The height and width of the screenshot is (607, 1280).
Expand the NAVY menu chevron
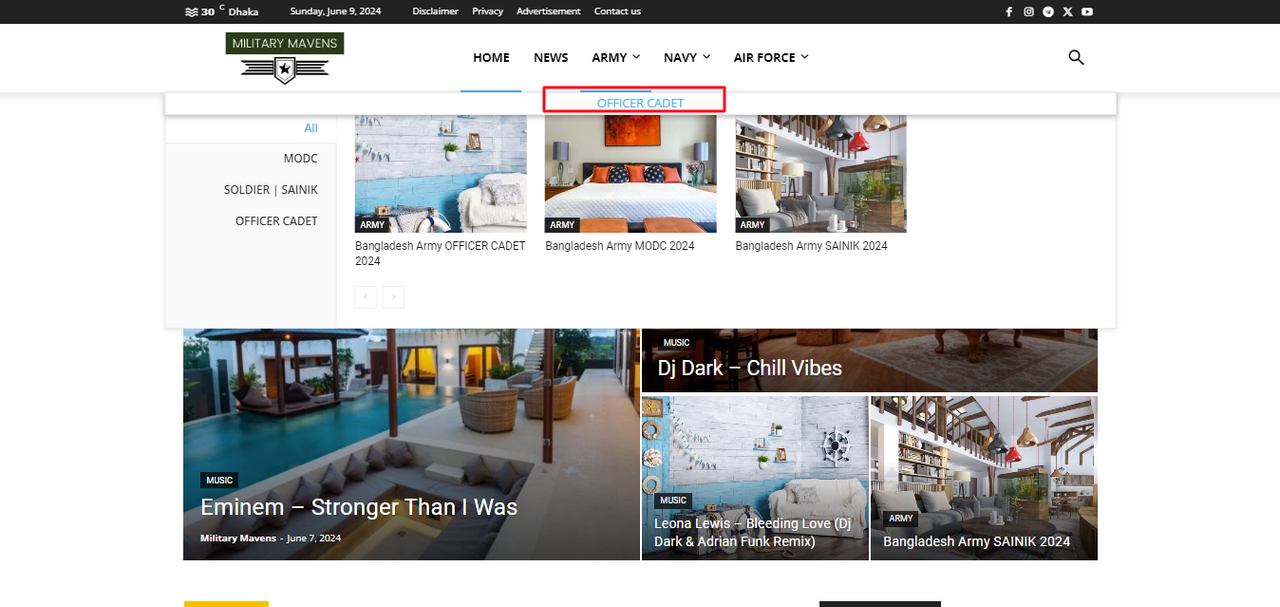[706, 58]
